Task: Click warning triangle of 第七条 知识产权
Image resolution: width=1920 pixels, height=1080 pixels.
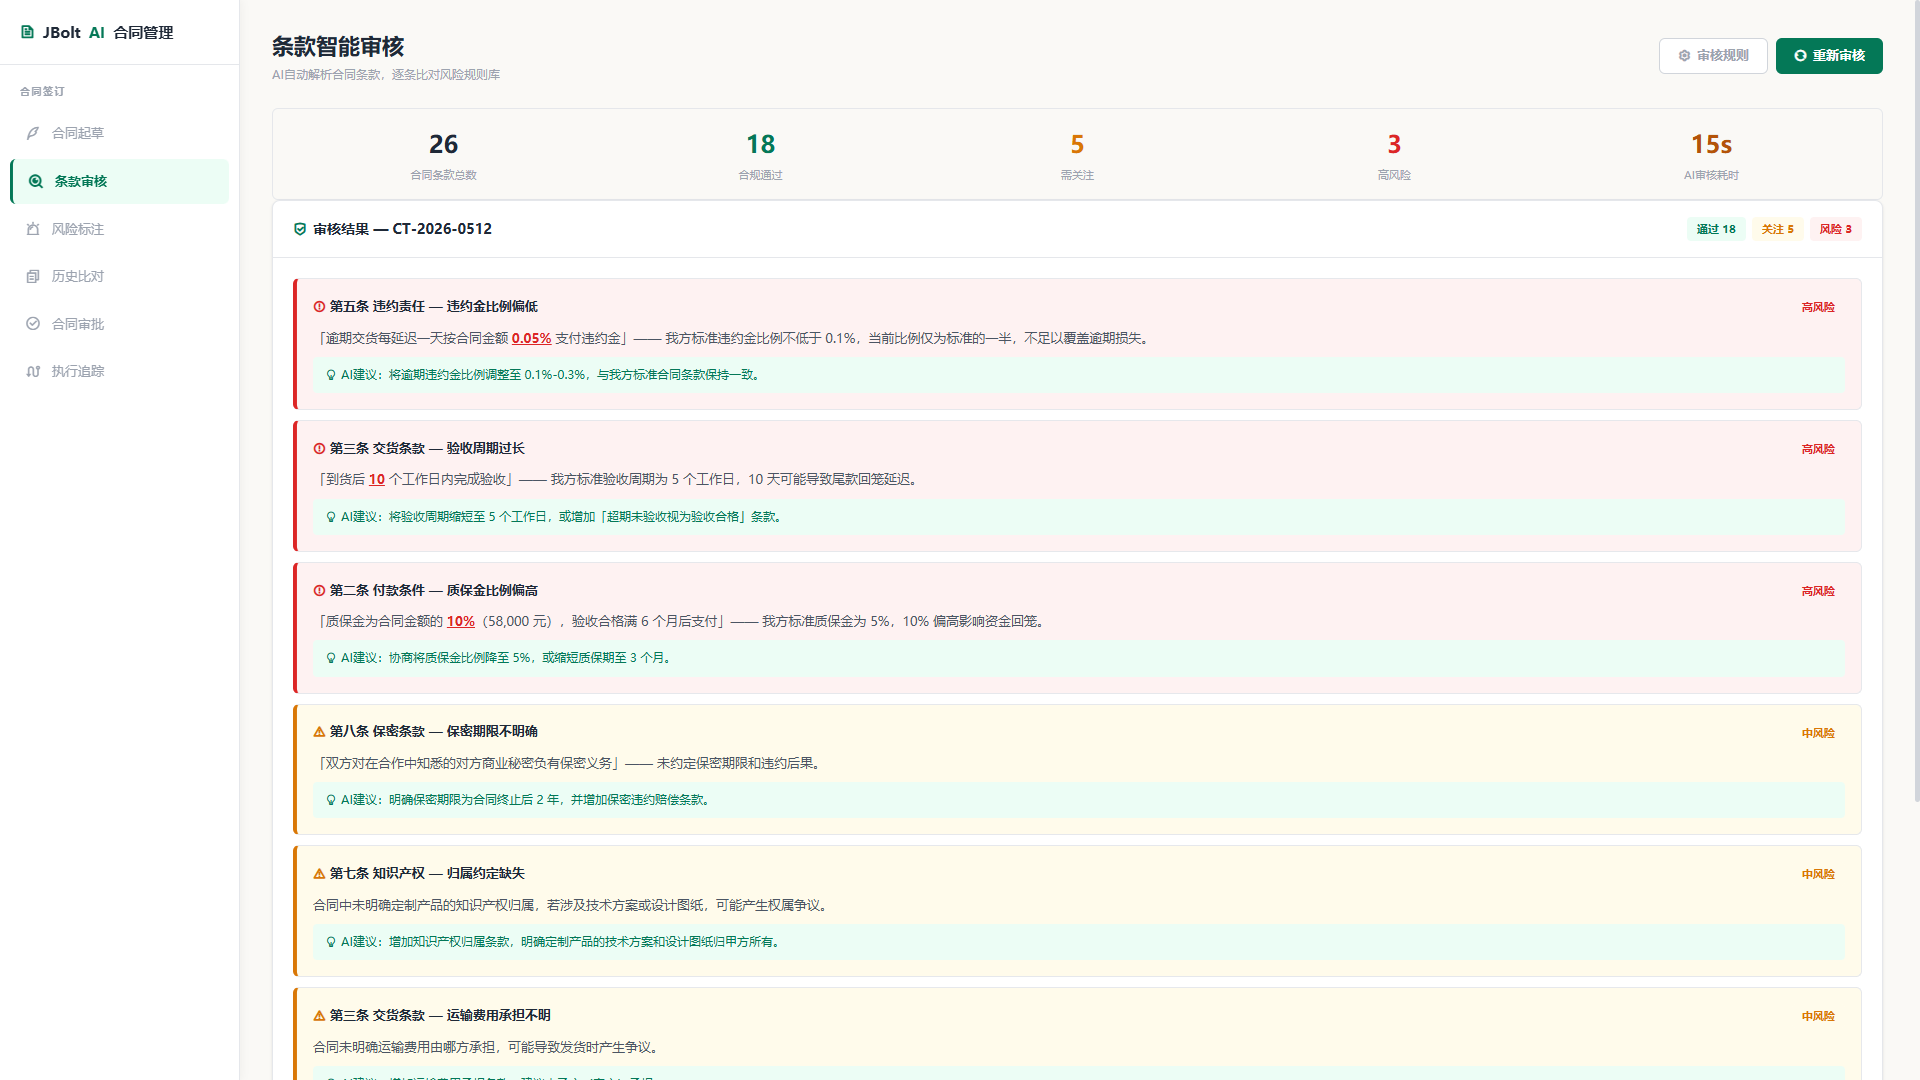Action: (x=320, y=874)
